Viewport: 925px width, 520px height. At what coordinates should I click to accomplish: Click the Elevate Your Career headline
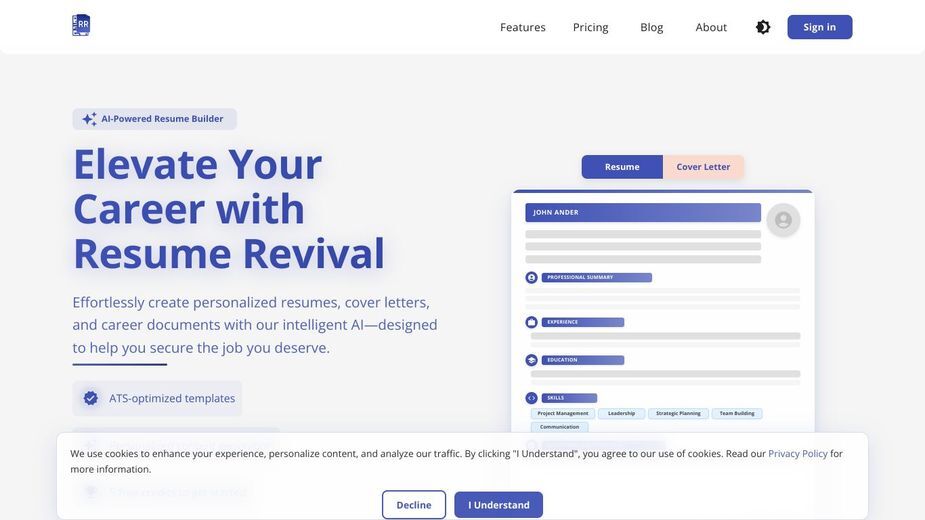click(229, 209)
